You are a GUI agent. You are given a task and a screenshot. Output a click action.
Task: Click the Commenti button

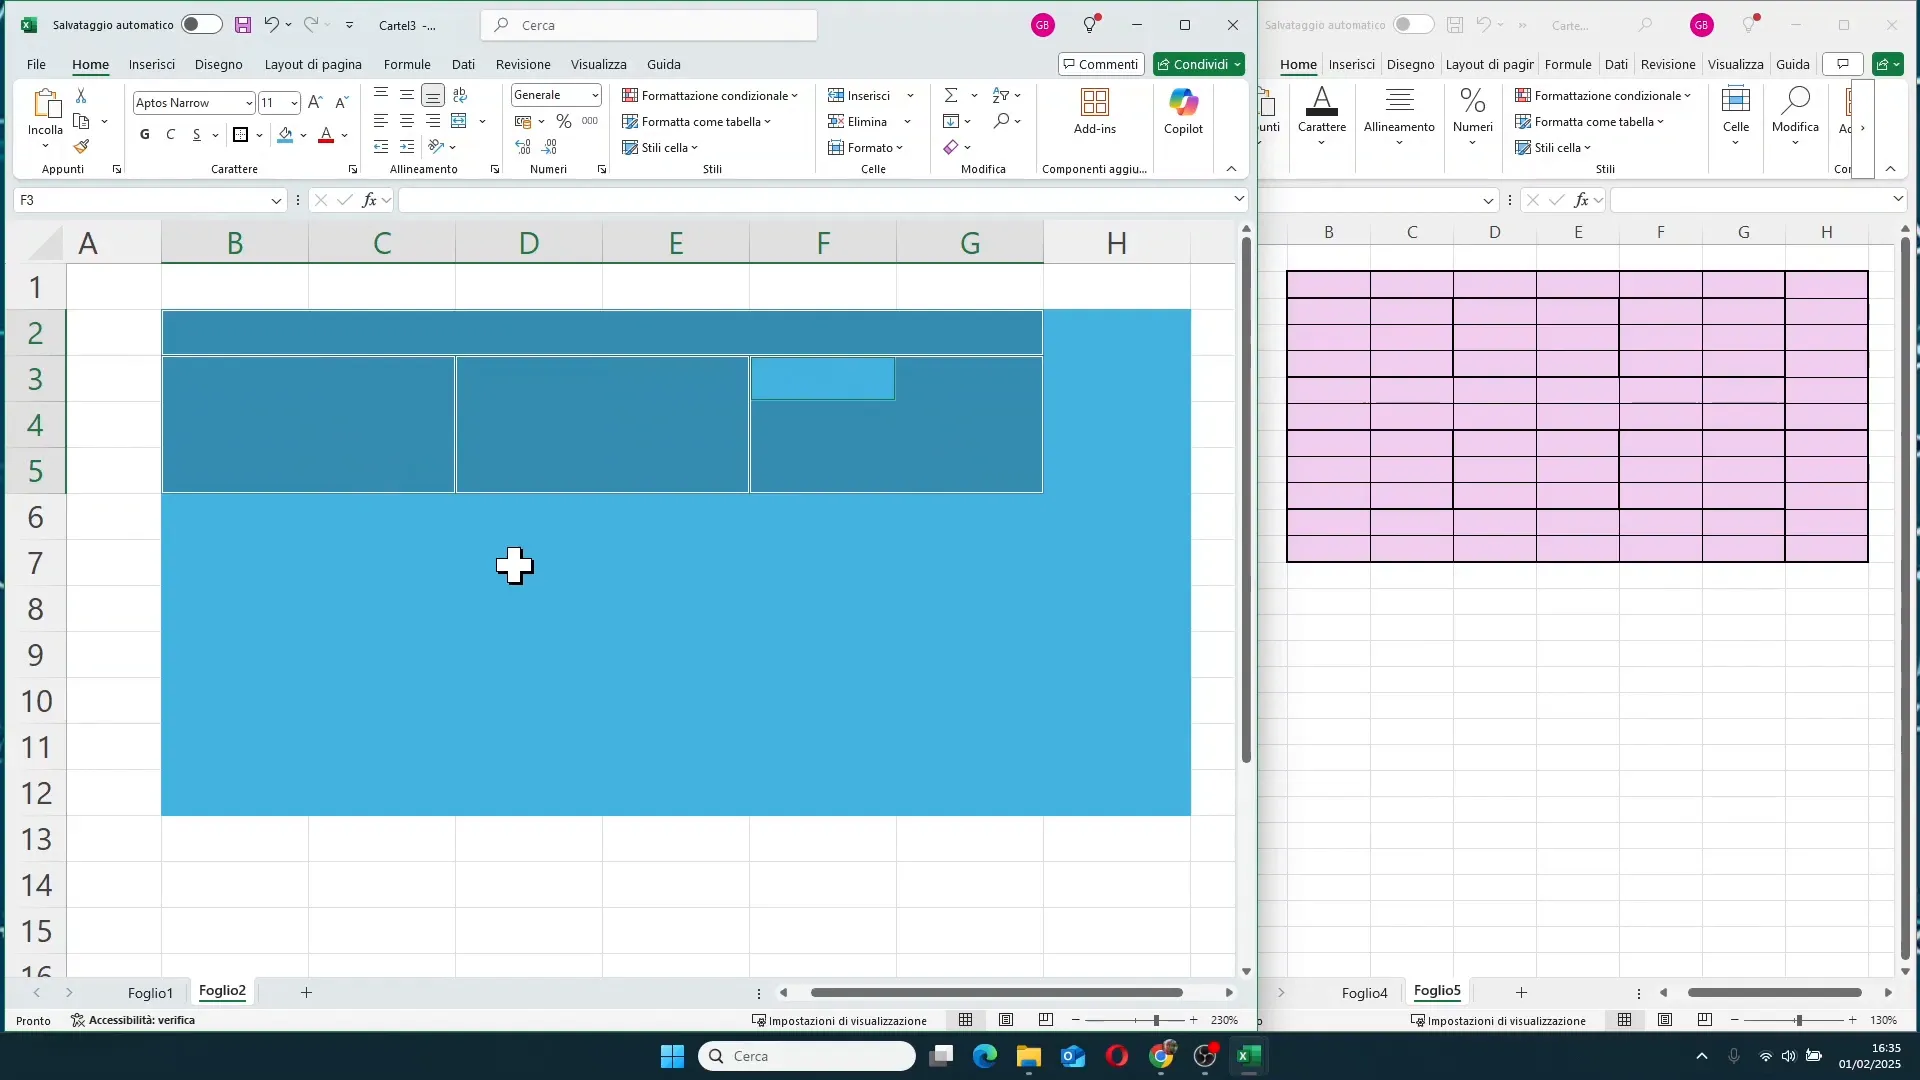[1101, 64]
